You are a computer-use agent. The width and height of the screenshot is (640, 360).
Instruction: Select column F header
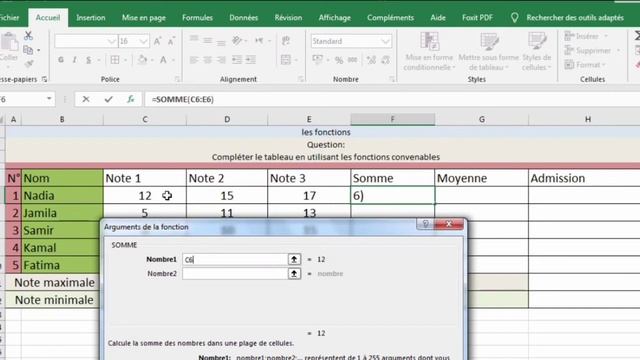393,119
